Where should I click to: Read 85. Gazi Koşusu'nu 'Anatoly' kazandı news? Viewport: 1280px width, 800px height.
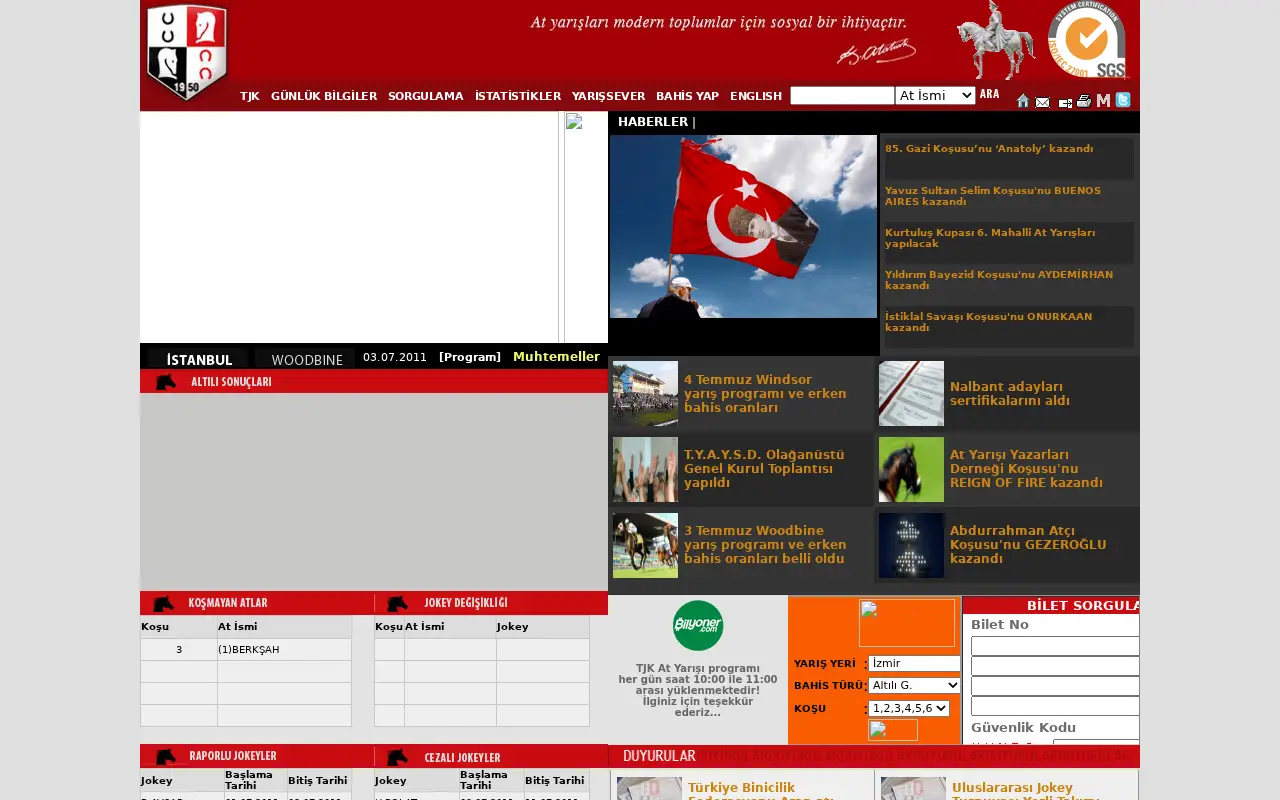pos(989,149)
